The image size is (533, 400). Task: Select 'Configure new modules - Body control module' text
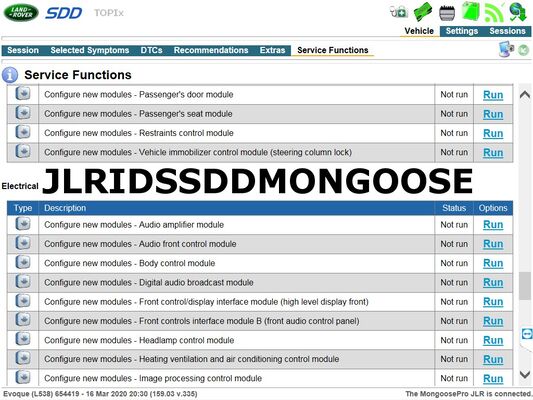pyautogui.click(x=130, y=263)
